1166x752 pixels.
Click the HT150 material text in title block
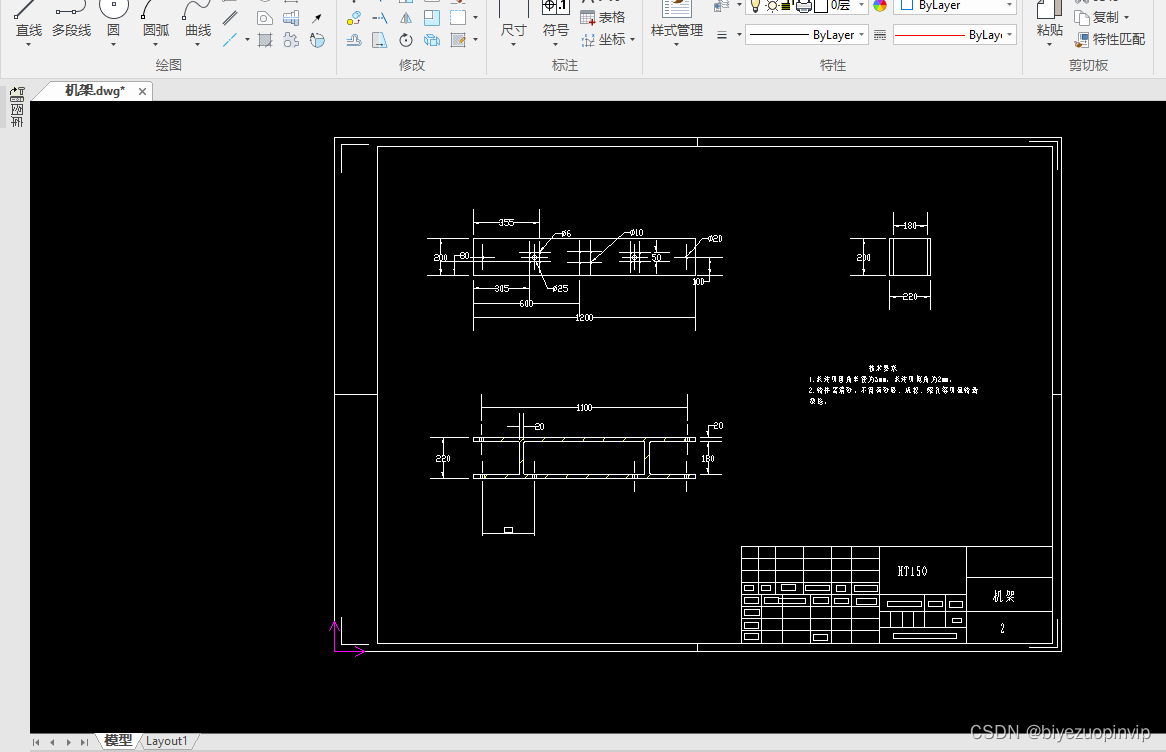912,571
